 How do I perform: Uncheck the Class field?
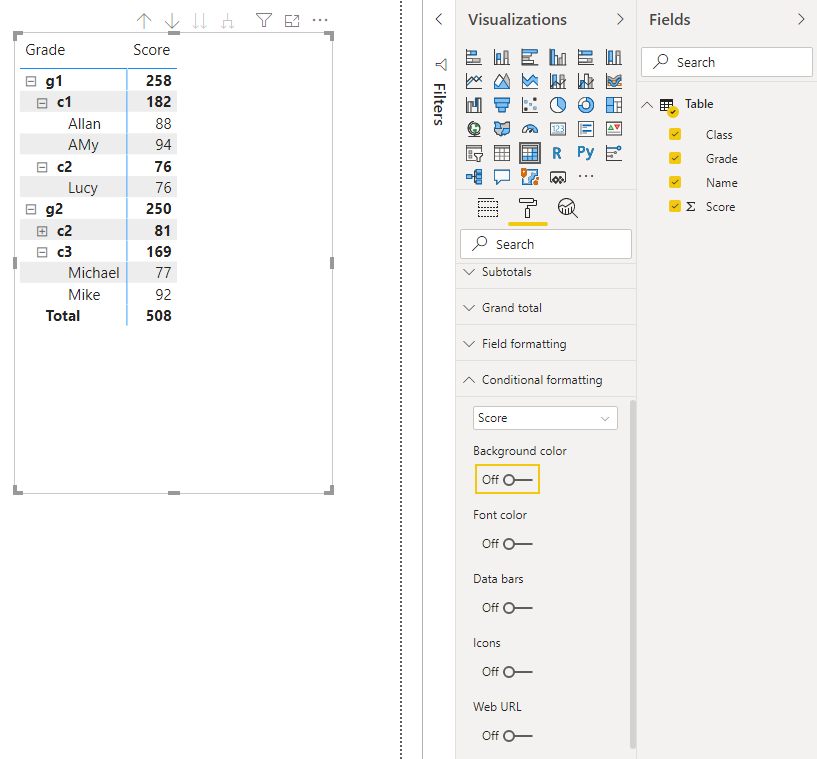pyautogui.click(x=675, y=134)
